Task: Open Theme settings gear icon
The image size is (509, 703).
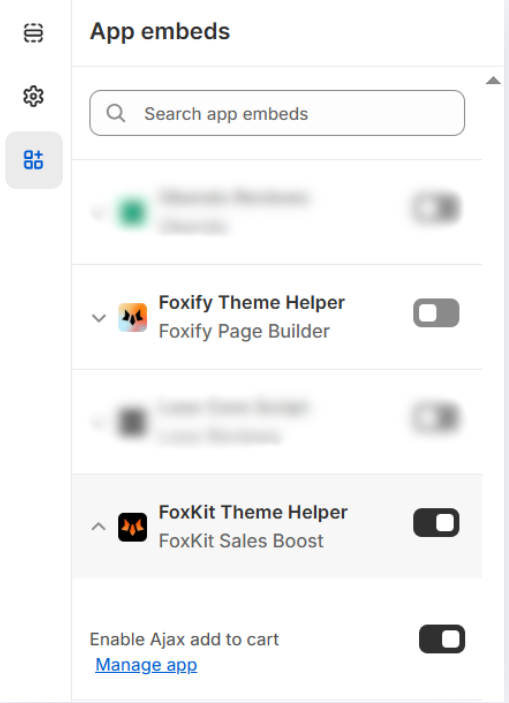Action: tap(33, 96)
